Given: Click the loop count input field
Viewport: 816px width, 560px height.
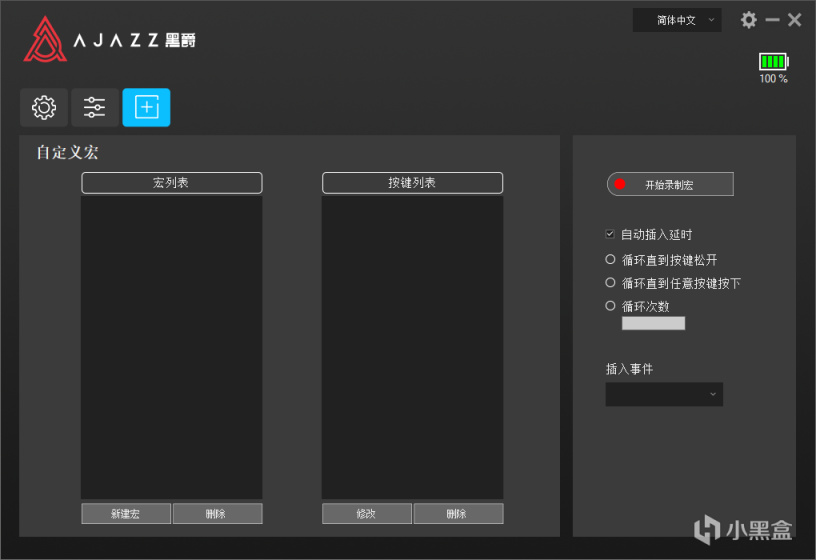Looking at the screenshot, I should [x=653, y=323].
